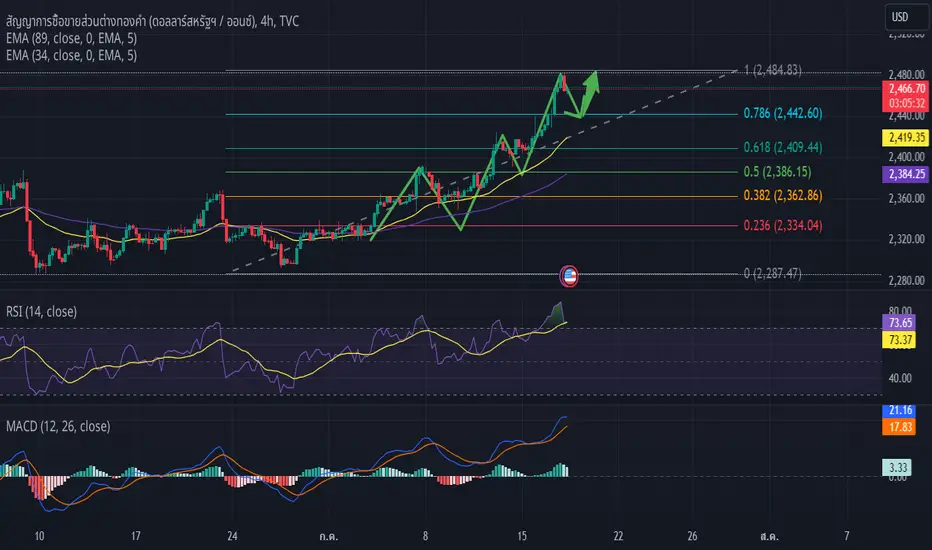This screenshot has height=550, width=932.
Task: Click the 2,320.00 price scale label
Action: (906, 239)
